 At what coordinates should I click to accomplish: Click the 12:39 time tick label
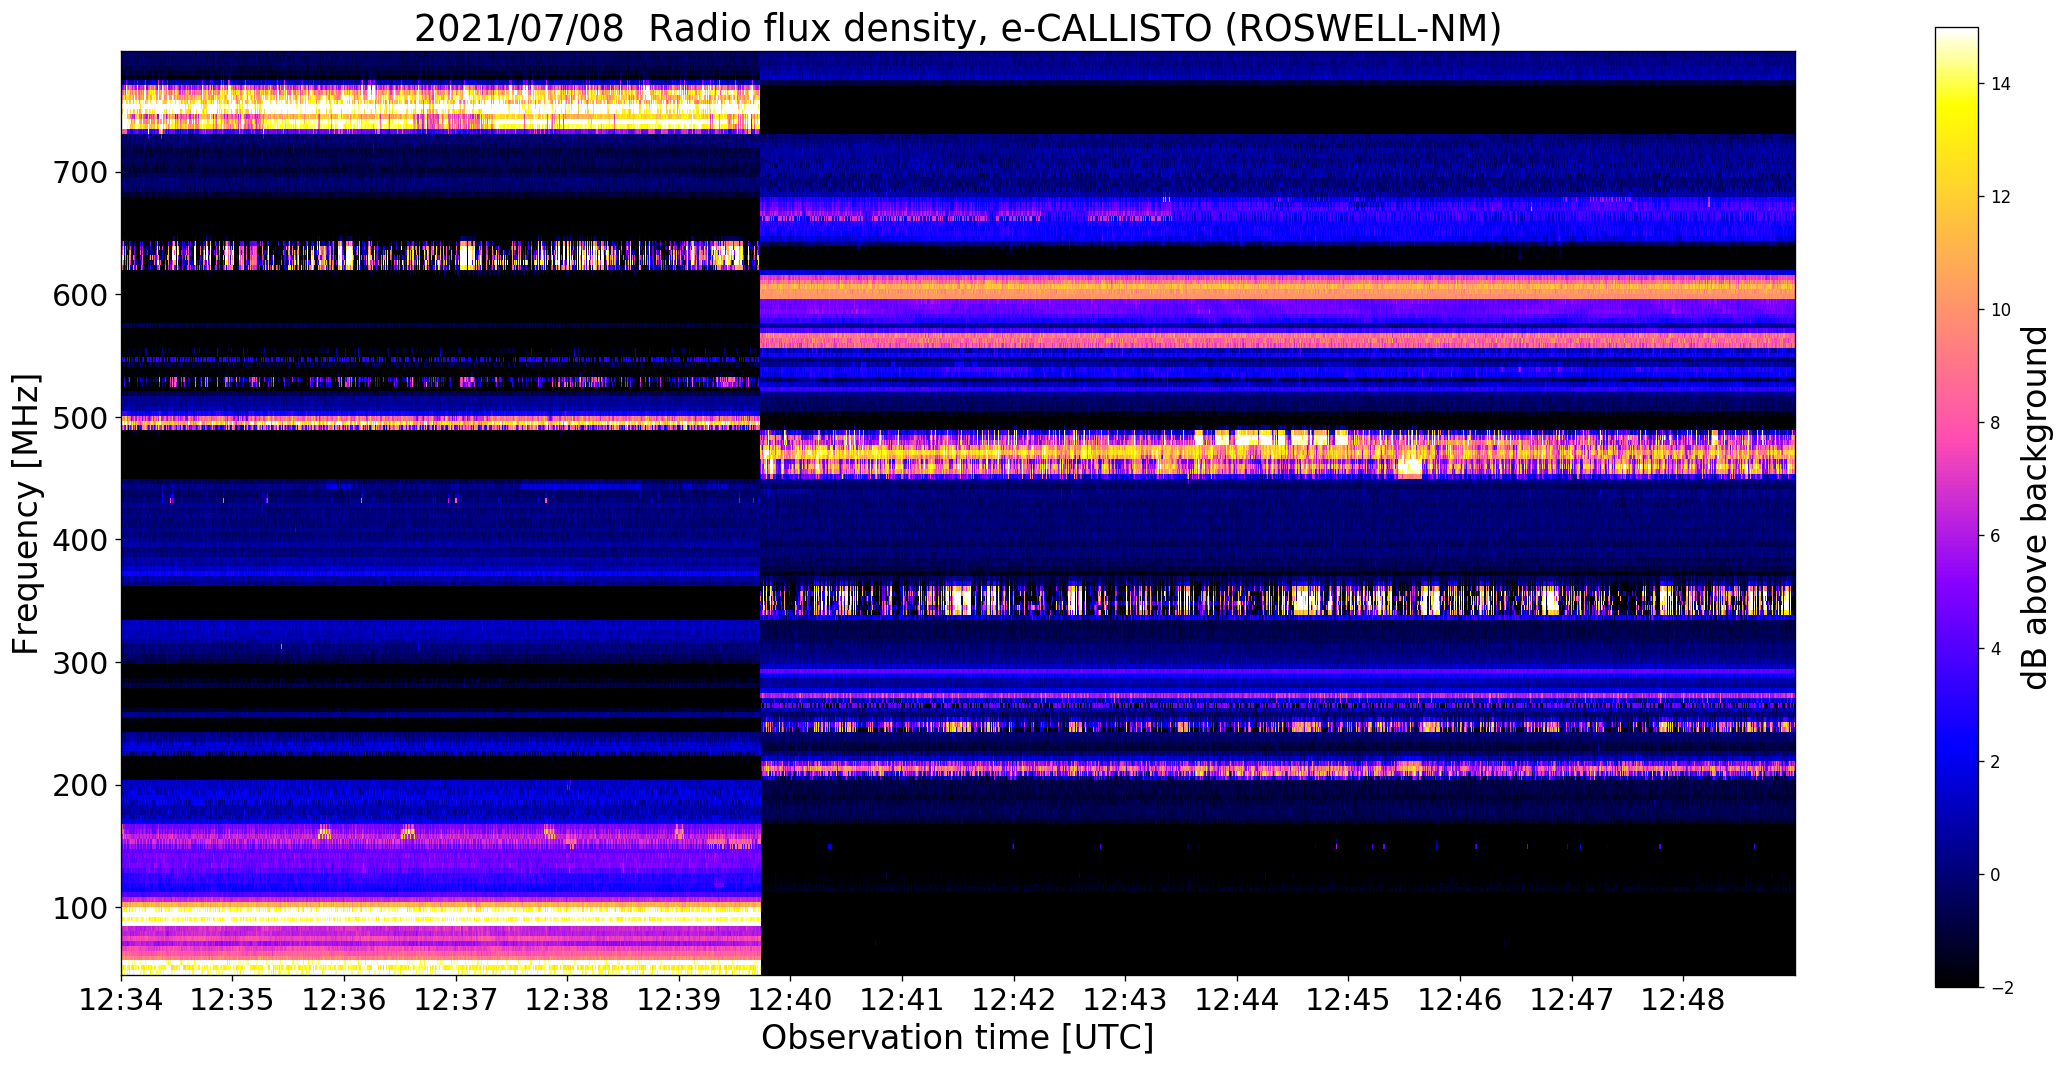coord(679,999)
